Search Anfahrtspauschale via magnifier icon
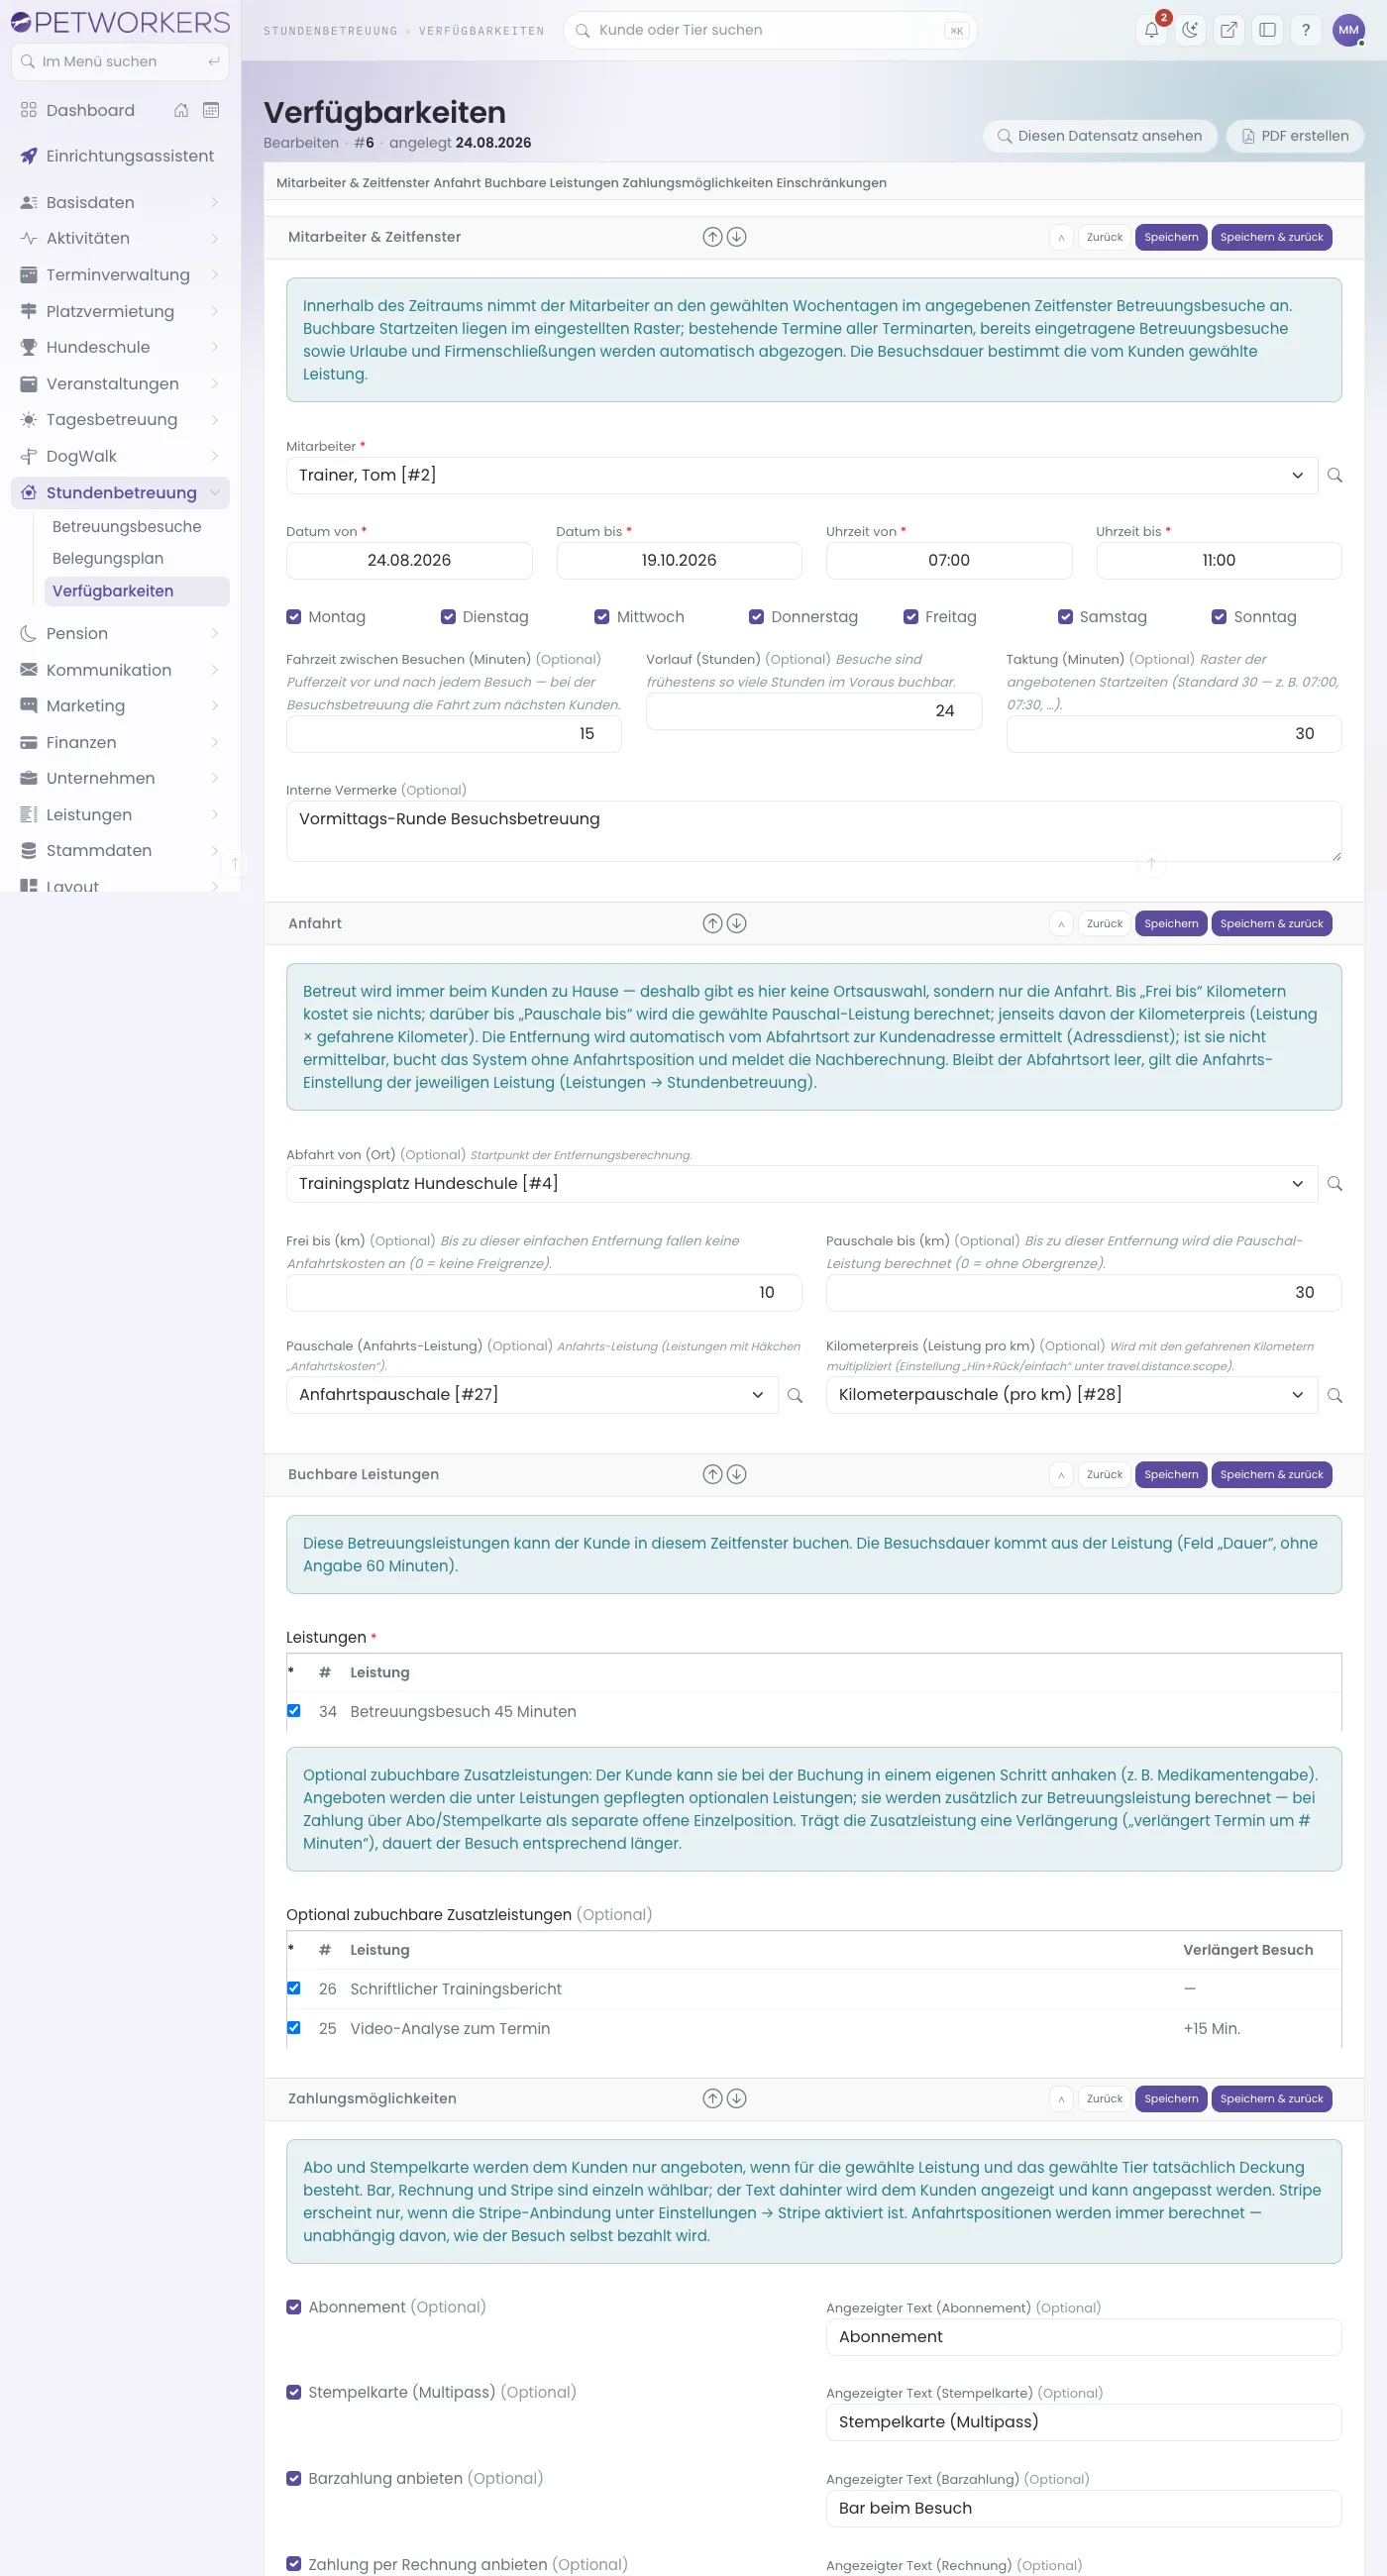 (x=795, y=1395)
